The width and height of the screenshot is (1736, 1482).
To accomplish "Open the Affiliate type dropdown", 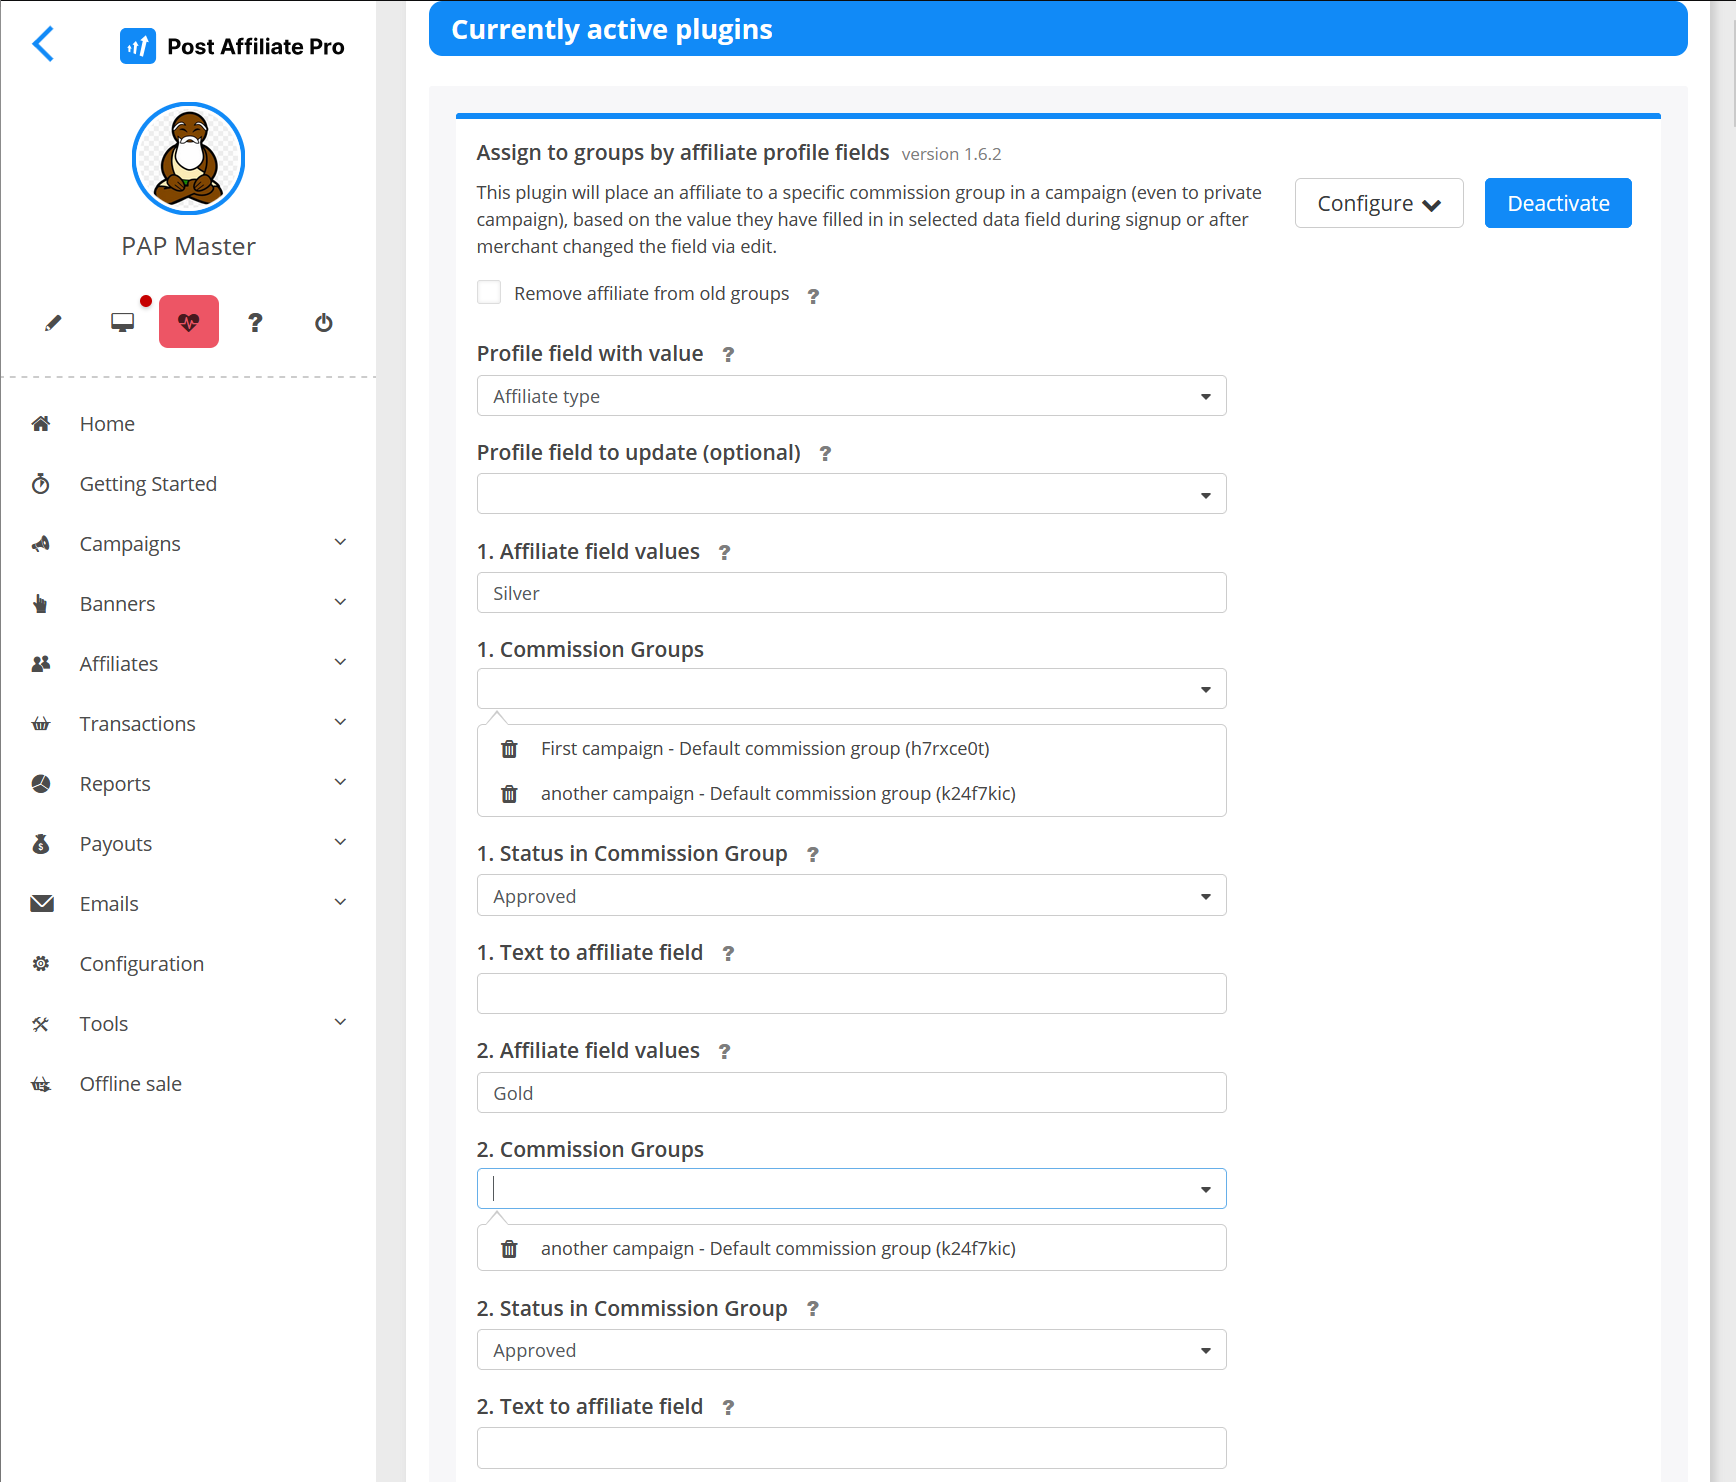I will 851,396.
